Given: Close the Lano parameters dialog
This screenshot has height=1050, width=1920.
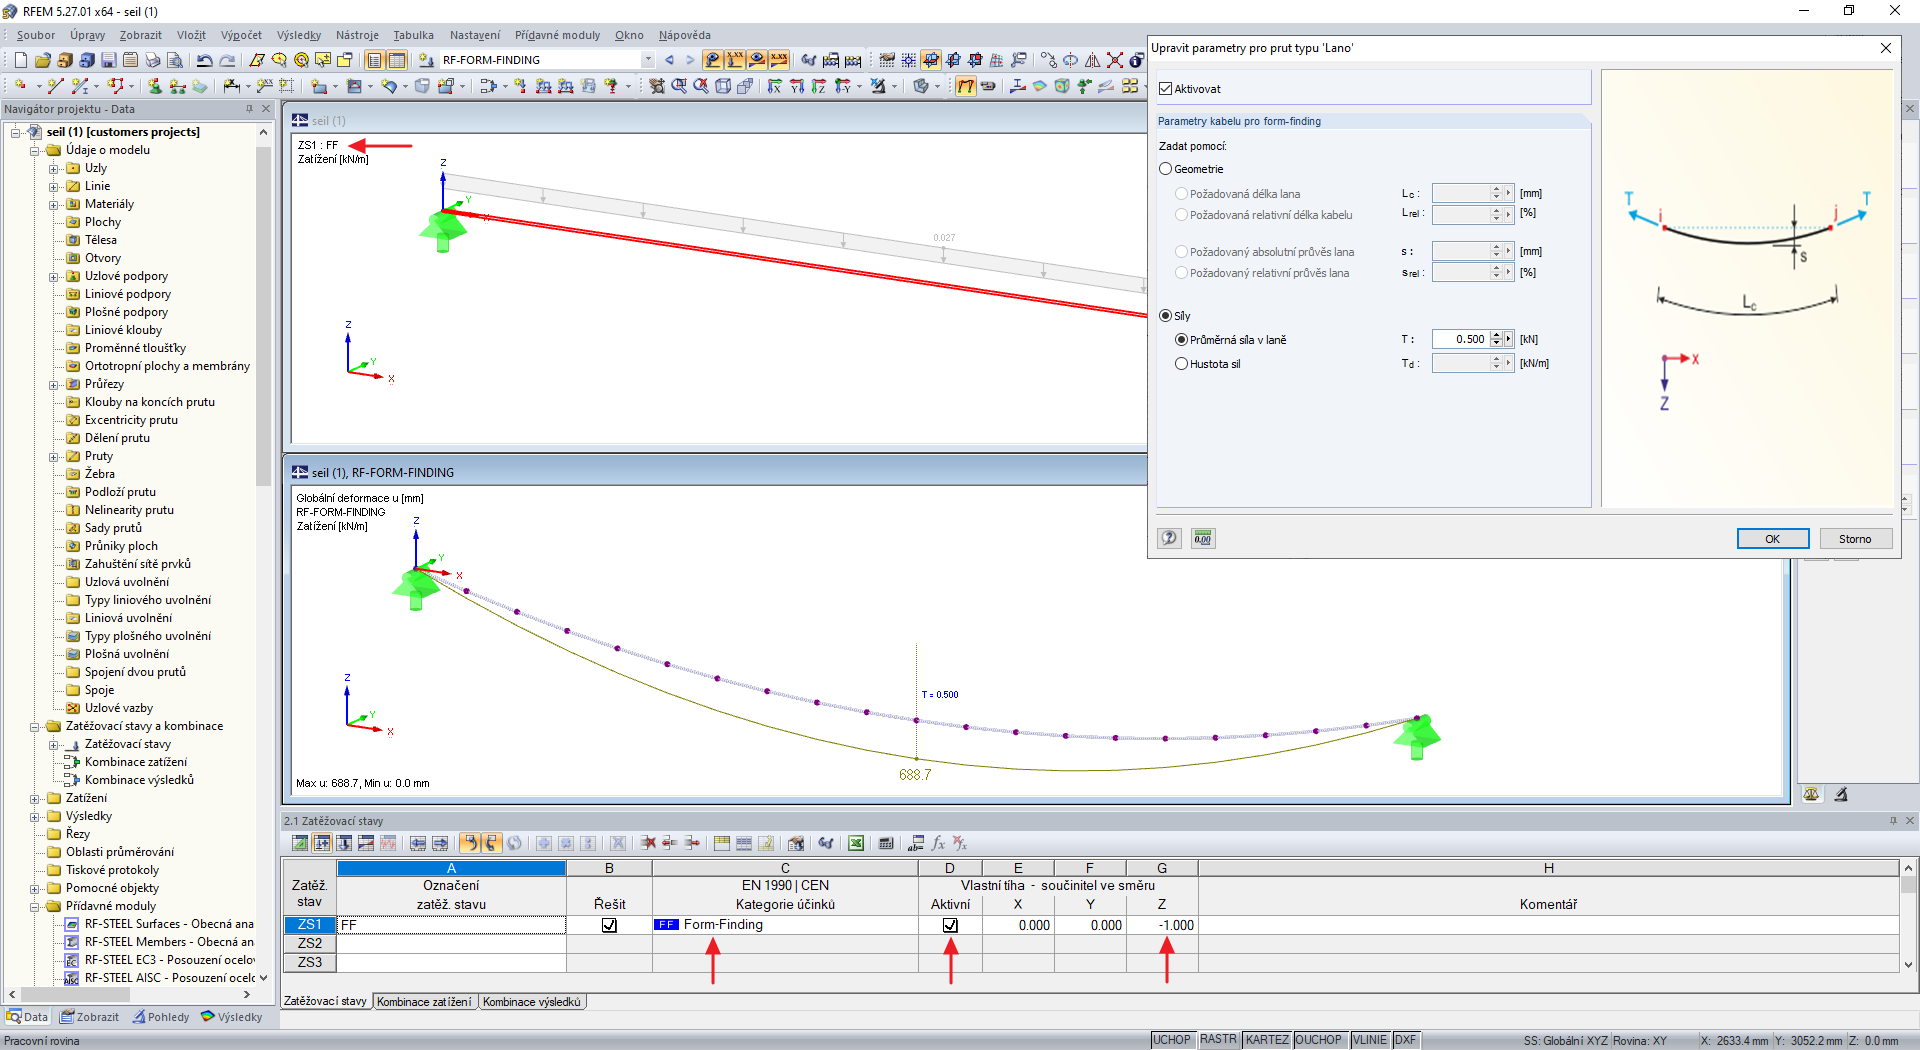Looking at the screenshot, I should (x=1886, y=48).
